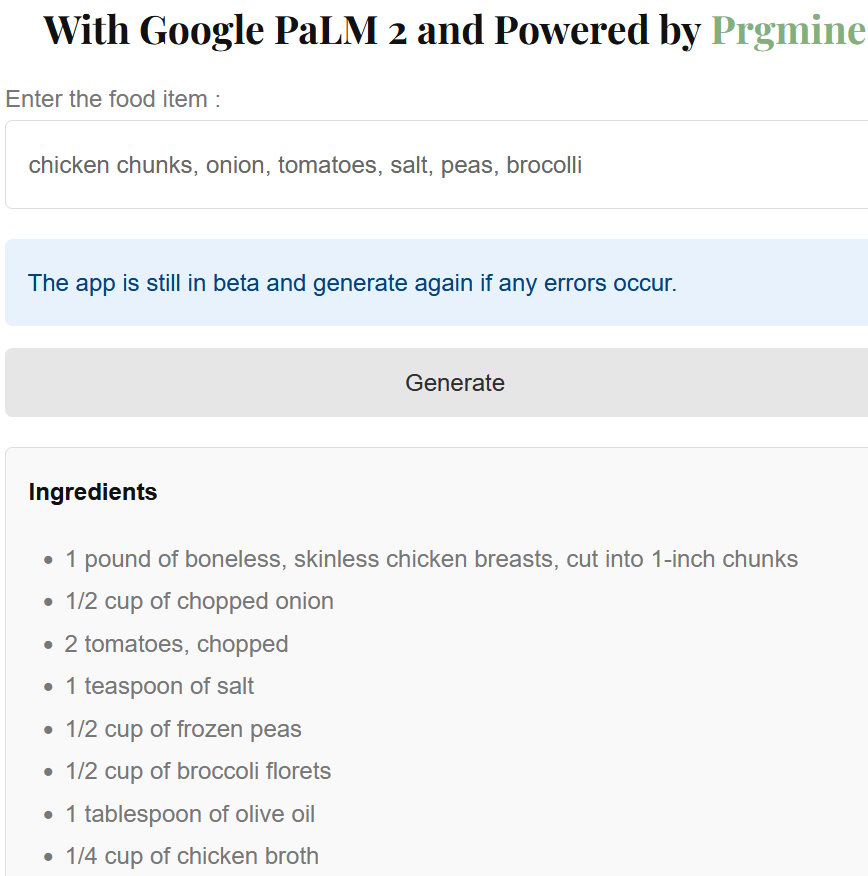Click the broccoli florets ingredient line
Screen dimensions: 868x876
pos(198,771)
